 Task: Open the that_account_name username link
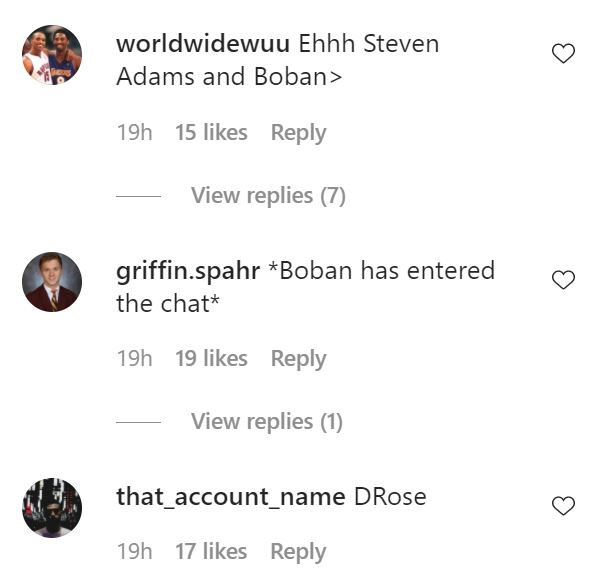click(230, 497)
